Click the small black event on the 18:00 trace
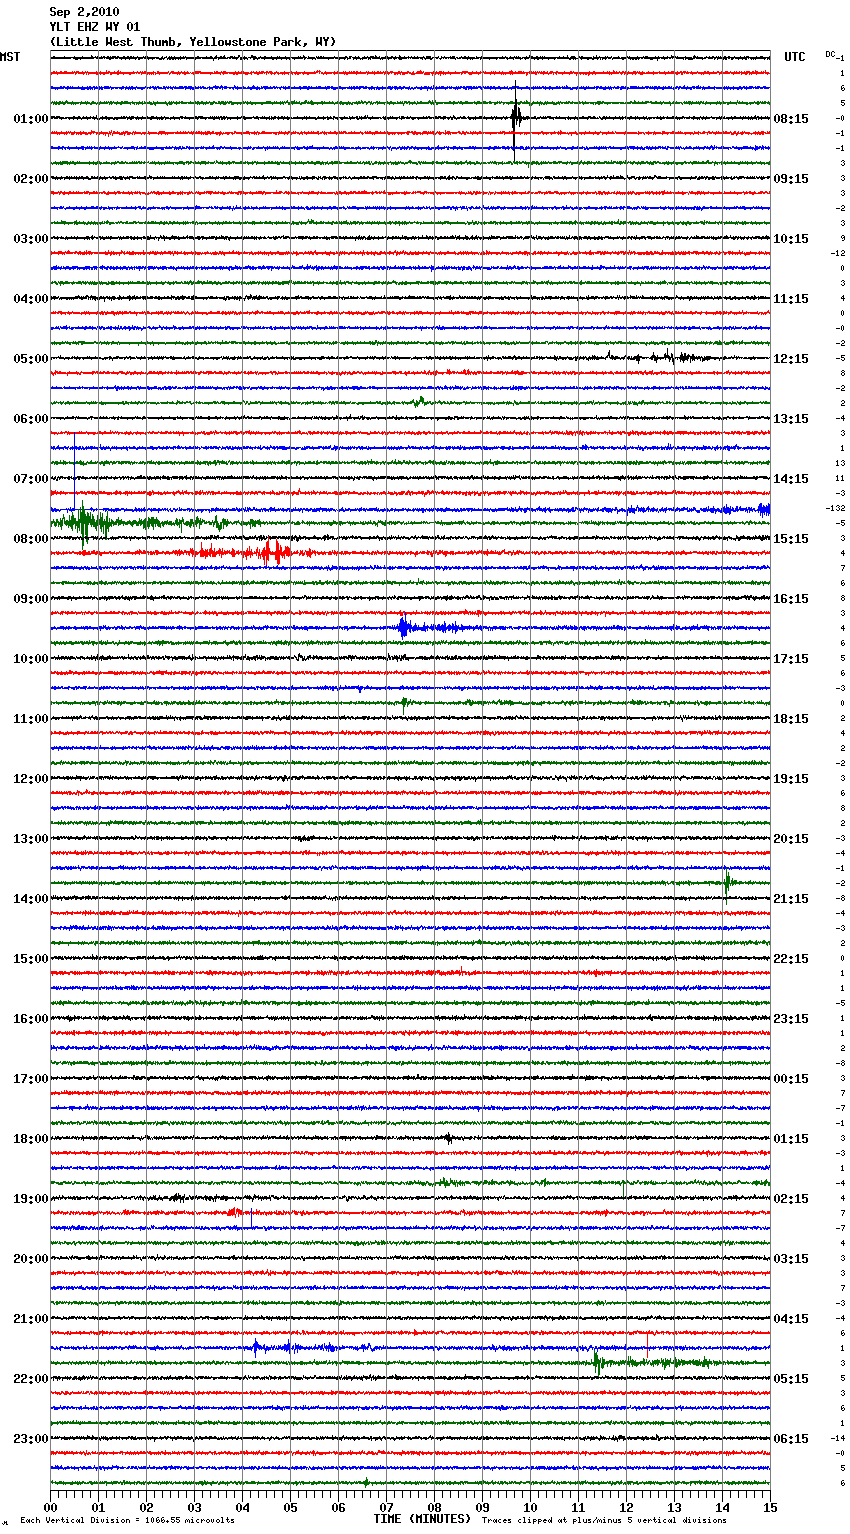This screenshot has height=1534, width=850. (448, 1138)
